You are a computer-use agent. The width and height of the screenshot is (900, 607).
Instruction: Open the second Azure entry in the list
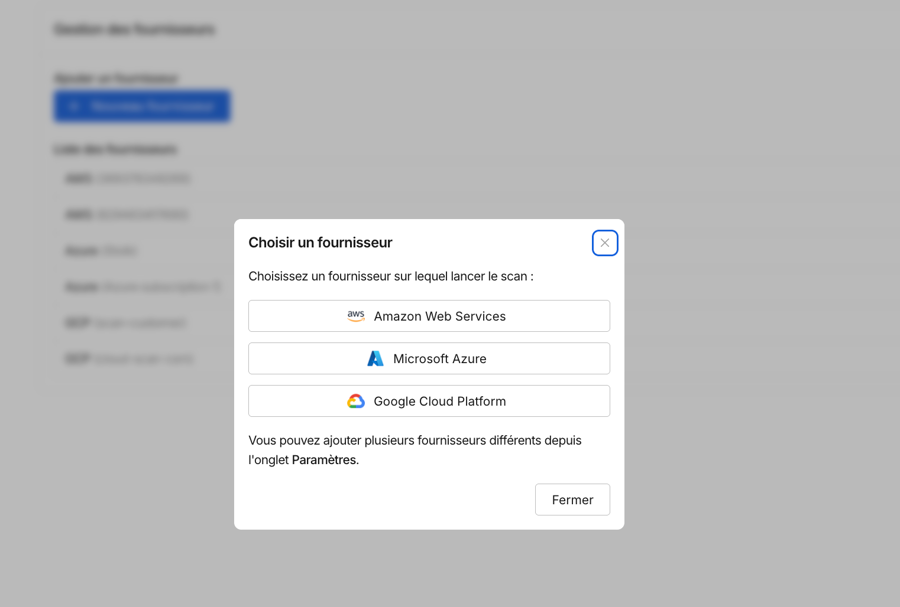click(x=142, y=287)
